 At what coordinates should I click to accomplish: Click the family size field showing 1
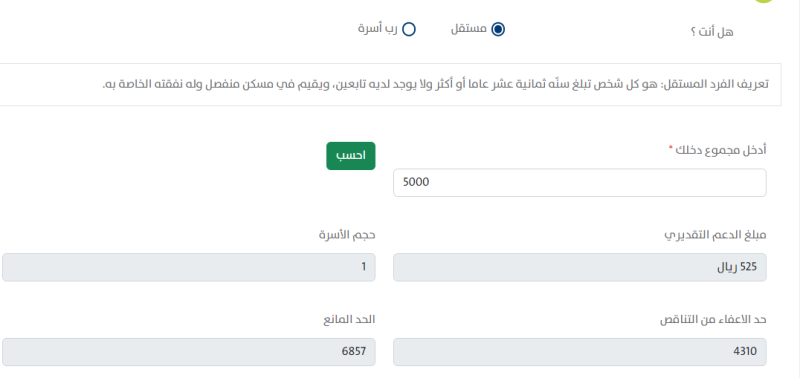(189, 267)
